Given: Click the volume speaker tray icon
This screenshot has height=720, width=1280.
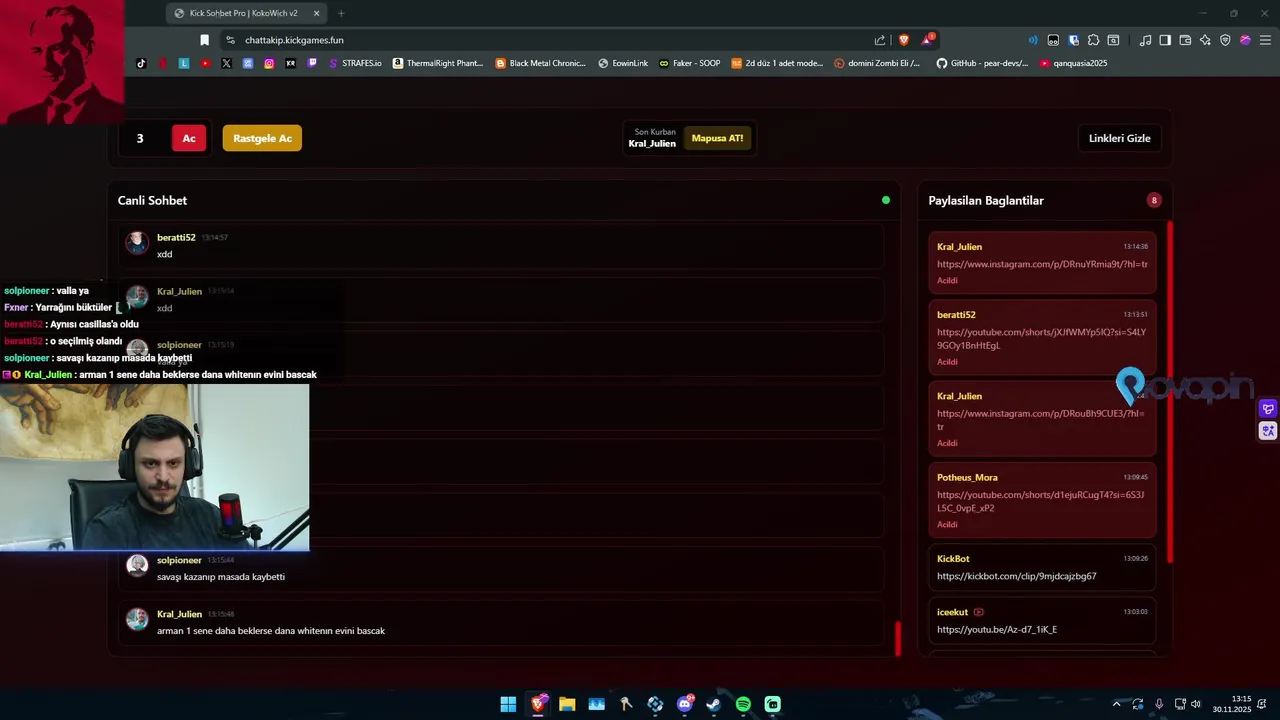Looking at the screenshot, I should [x=1195, y=704].
